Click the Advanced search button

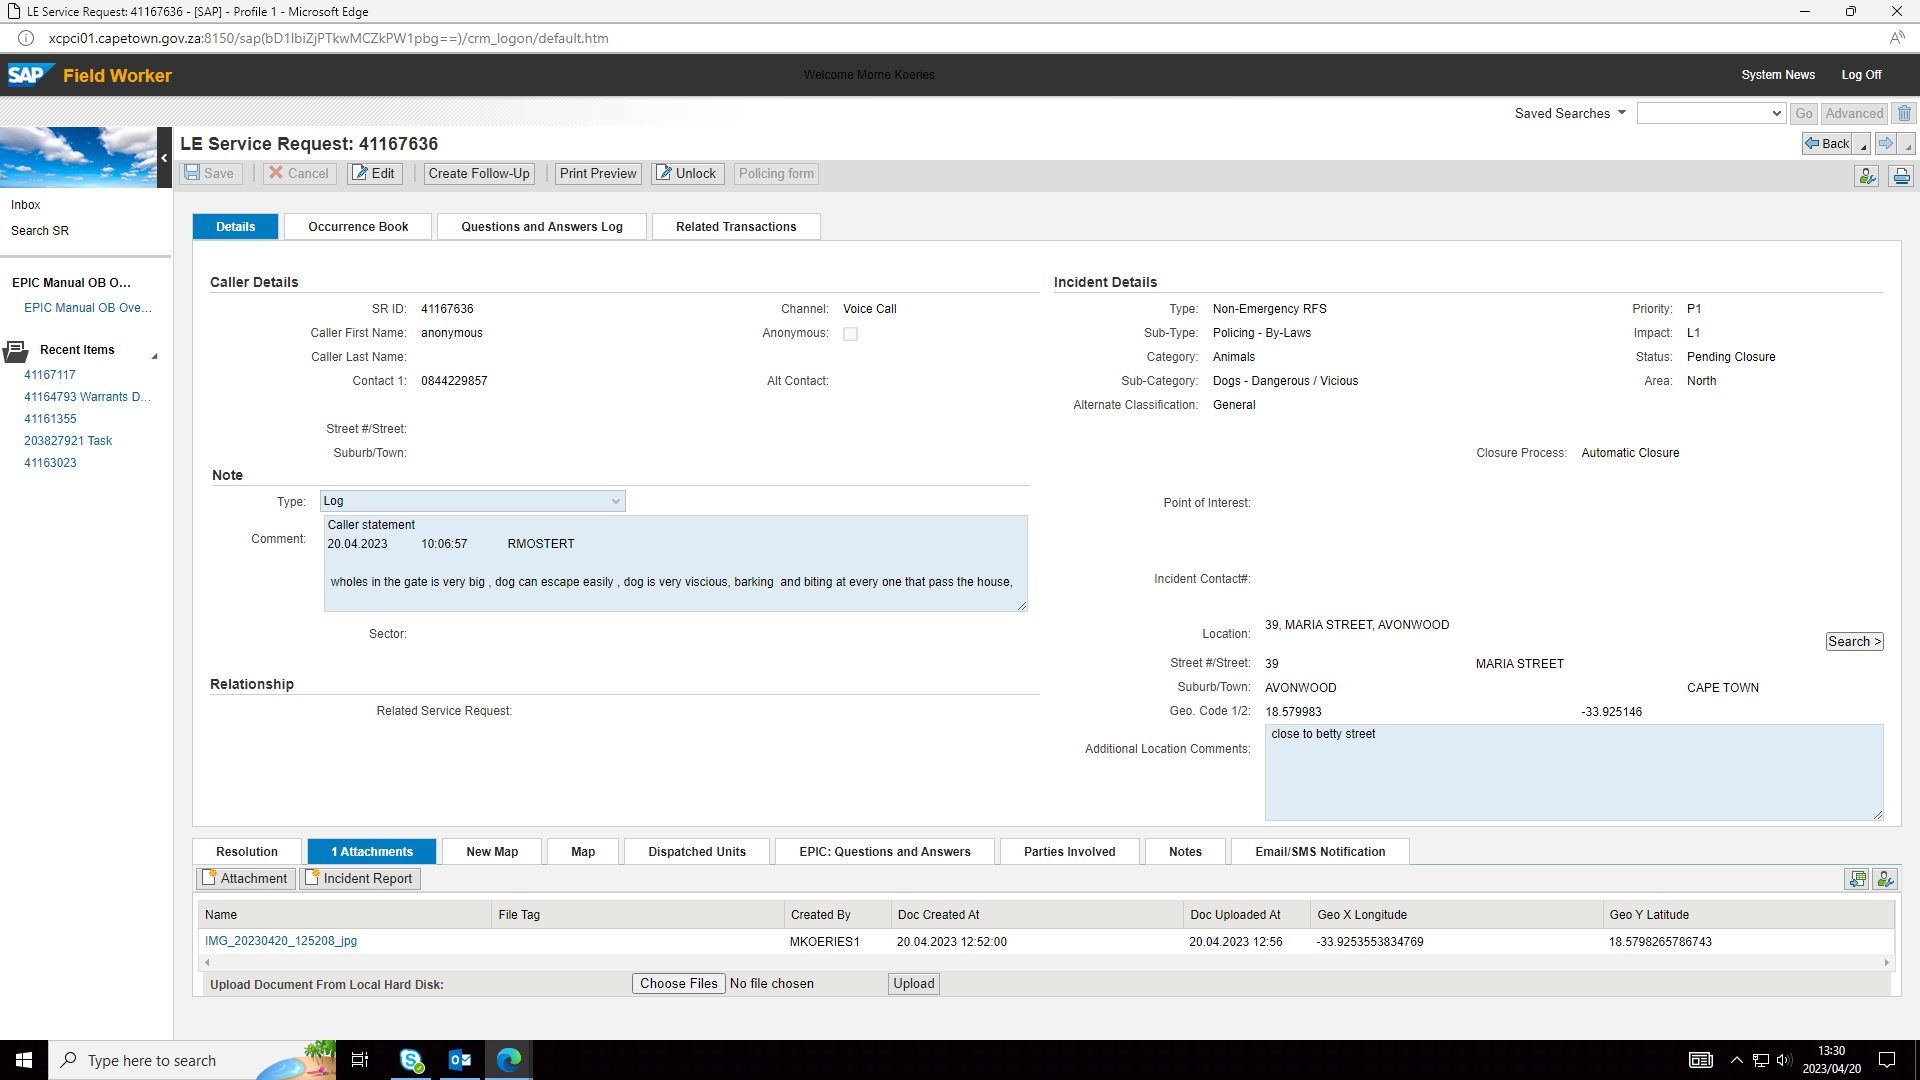1854,113
